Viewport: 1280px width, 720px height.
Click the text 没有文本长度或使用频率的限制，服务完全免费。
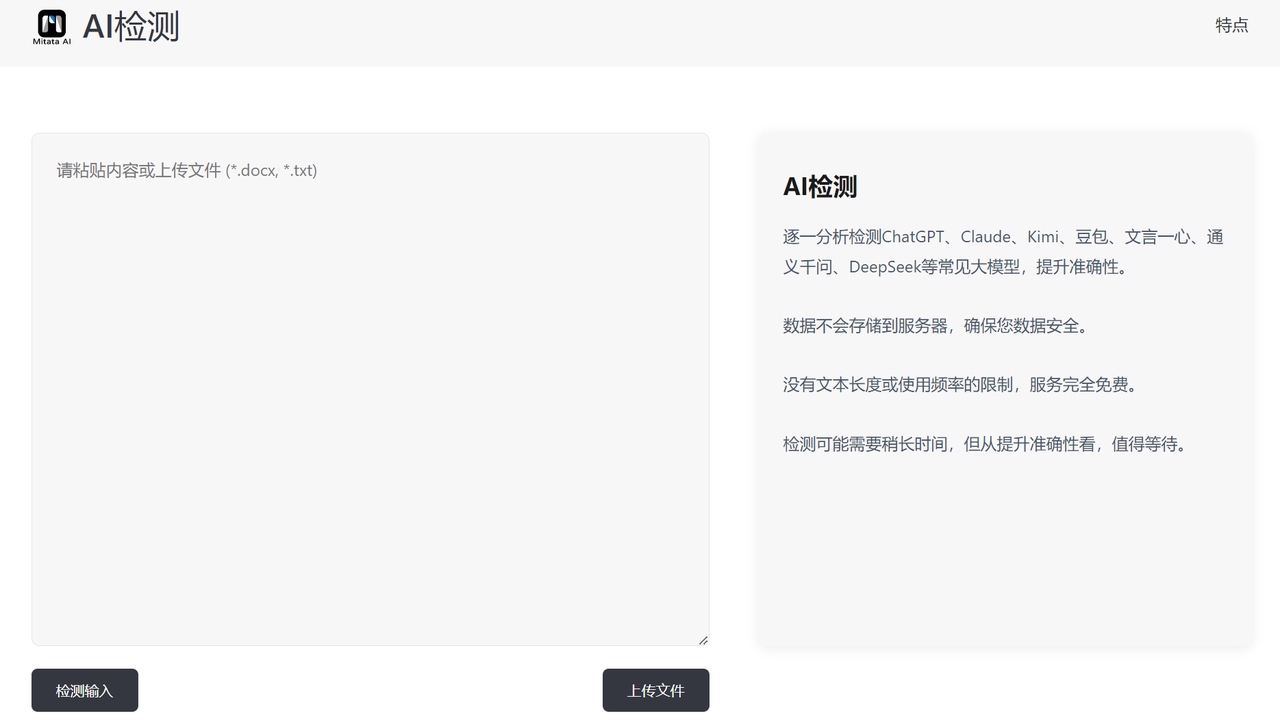point(960,385)
